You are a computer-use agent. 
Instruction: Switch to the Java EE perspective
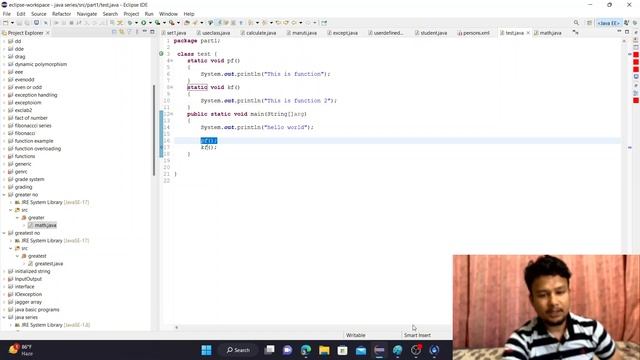[x=608, y=23]
